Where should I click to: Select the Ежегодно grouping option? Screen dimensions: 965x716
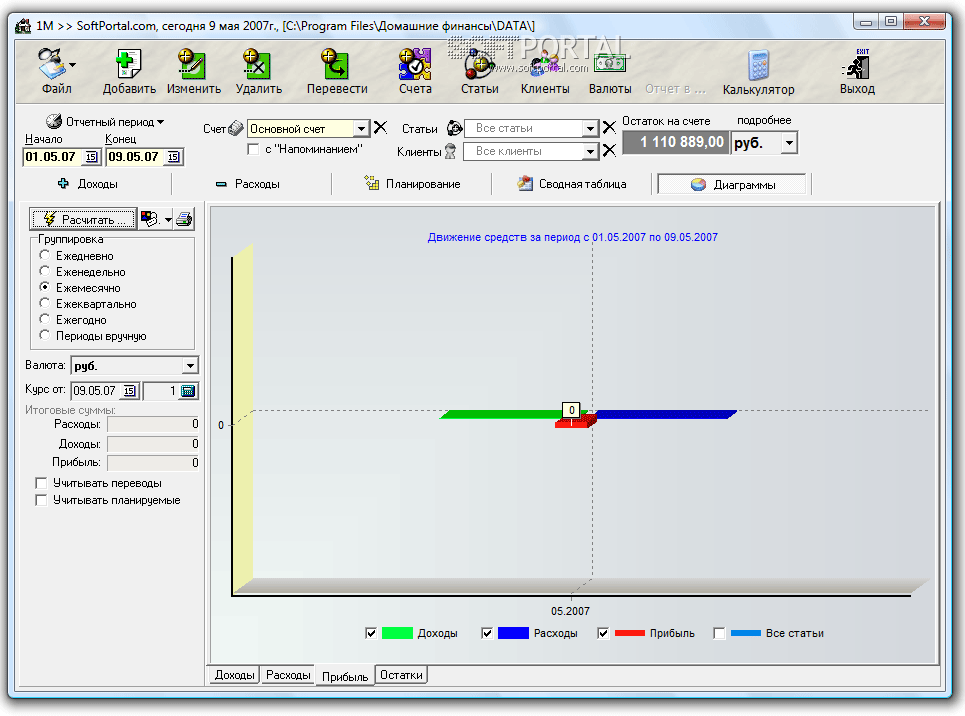pos(44,319)
